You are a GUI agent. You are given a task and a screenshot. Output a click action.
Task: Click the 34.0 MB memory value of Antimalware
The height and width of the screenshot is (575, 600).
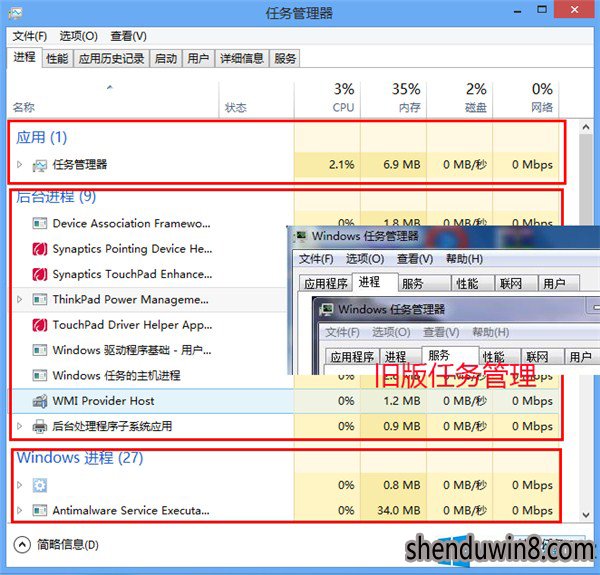pos(399,510)
